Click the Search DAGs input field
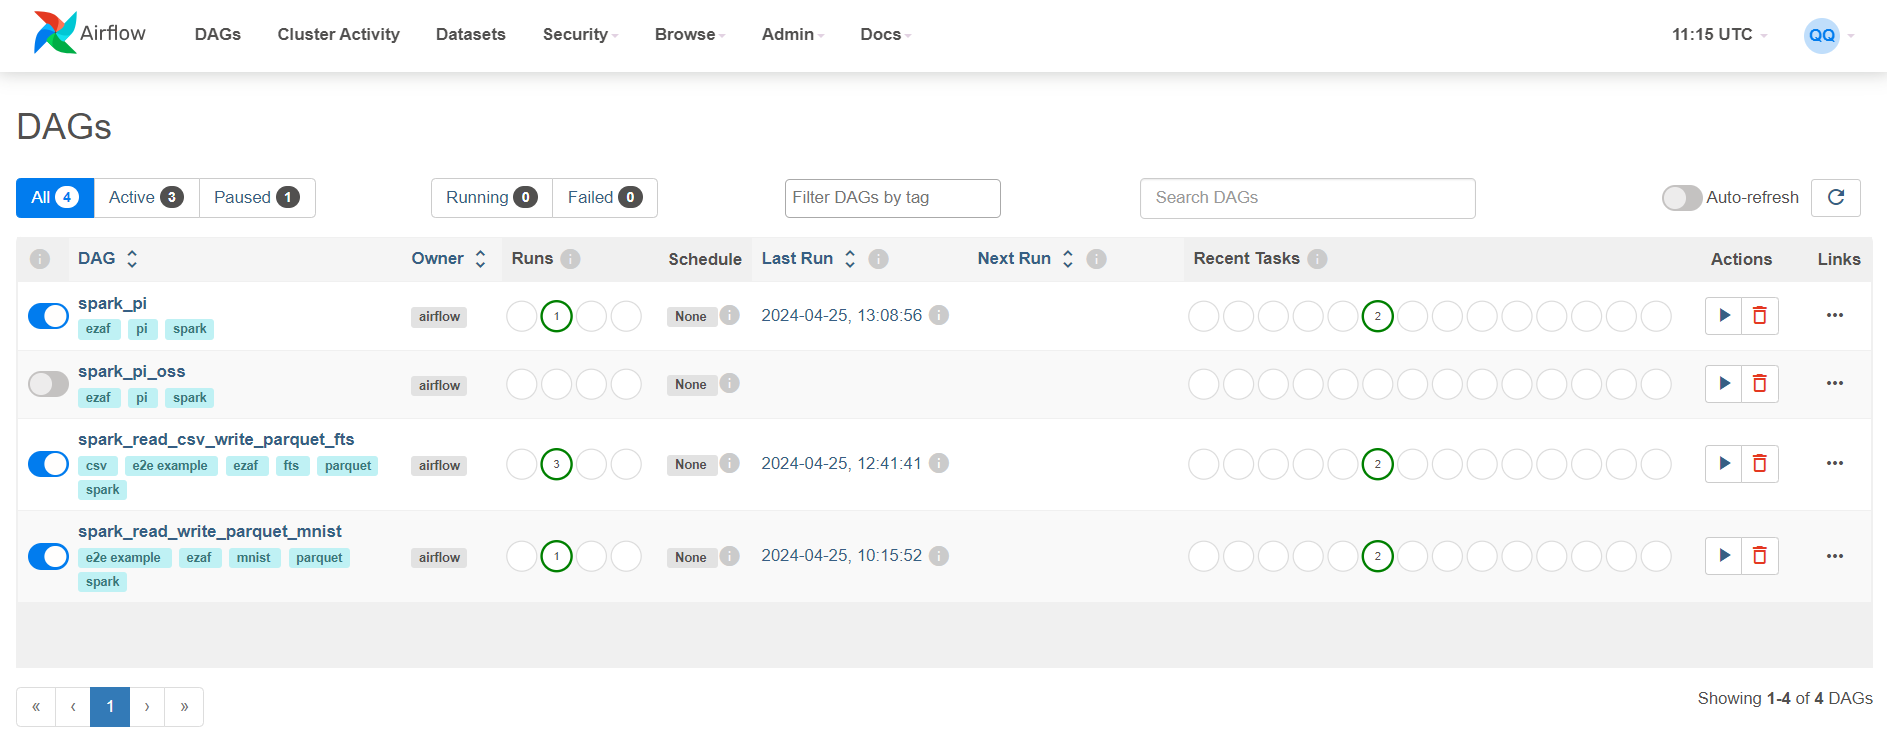Image resolution: width=1887 pixels, height=736 pixels. pos(1306,198)
